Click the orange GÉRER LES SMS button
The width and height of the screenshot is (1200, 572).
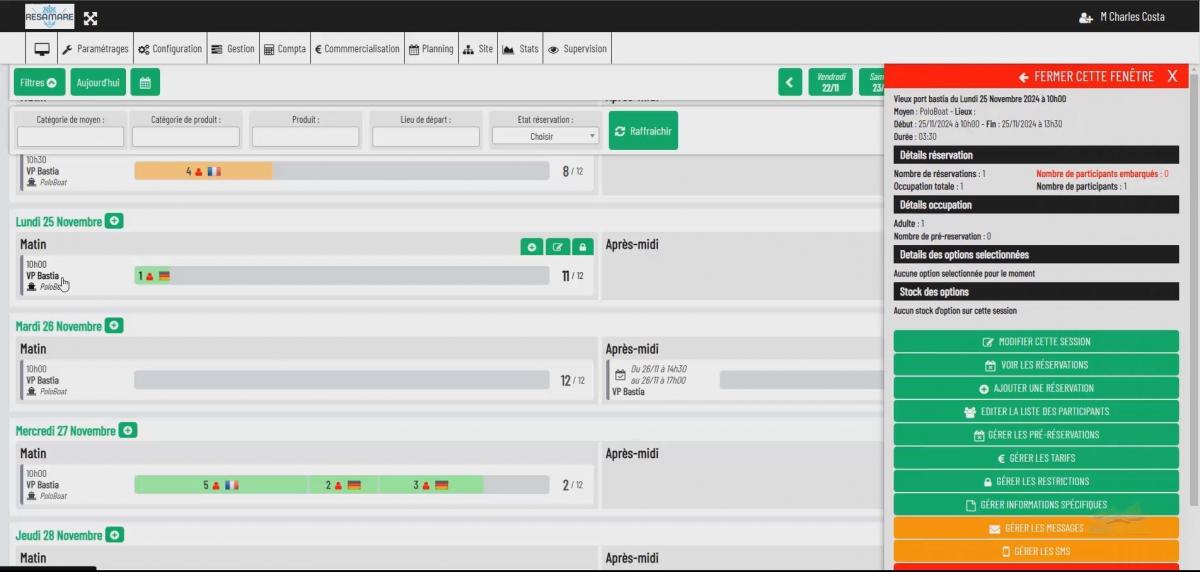[1036, 551]
